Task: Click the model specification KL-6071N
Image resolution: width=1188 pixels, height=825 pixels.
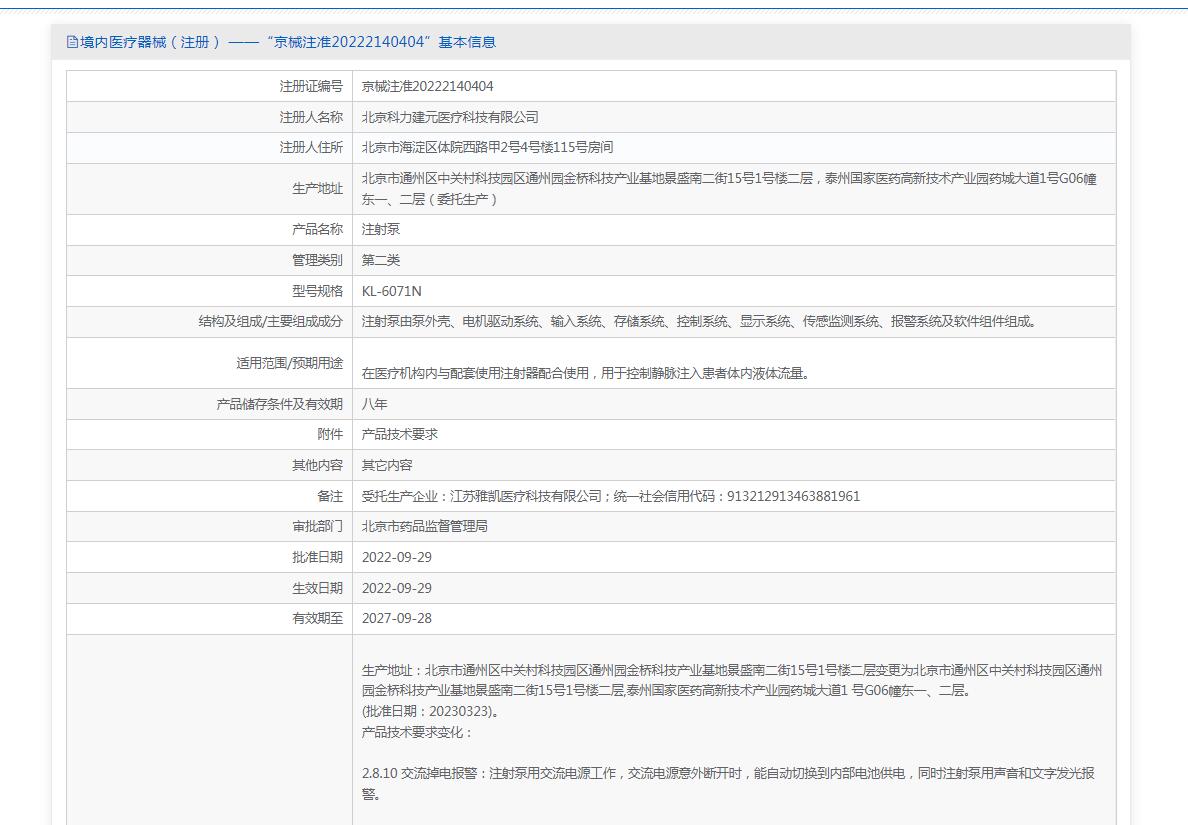Action: 392,291
